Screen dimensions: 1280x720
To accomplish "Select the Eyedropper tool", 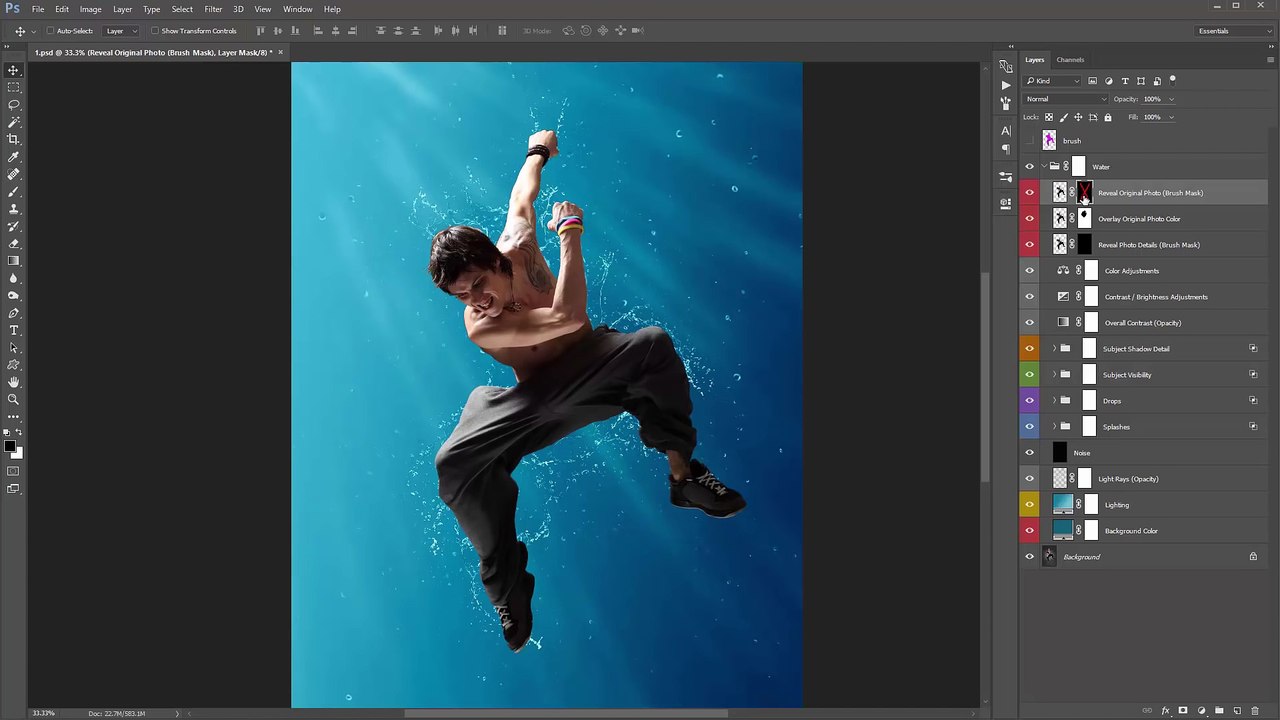I will [14, 156].
